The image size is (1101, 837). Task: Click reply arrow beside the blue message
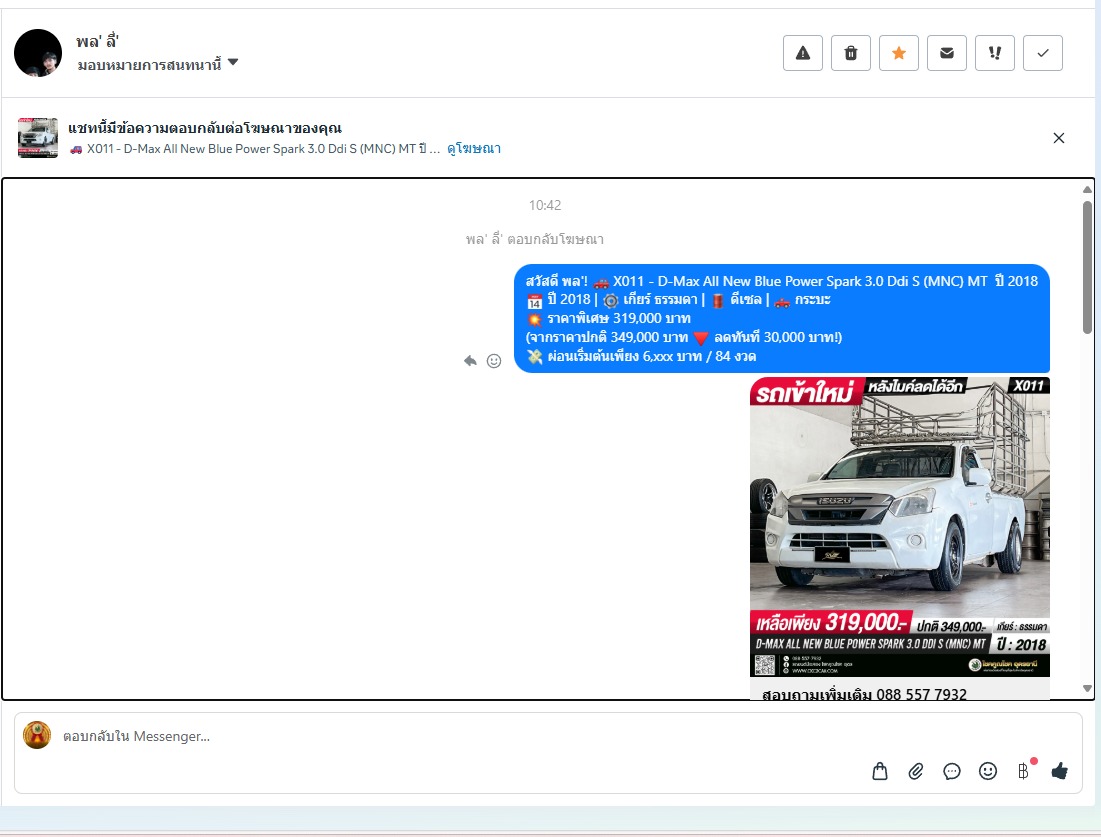470,361
